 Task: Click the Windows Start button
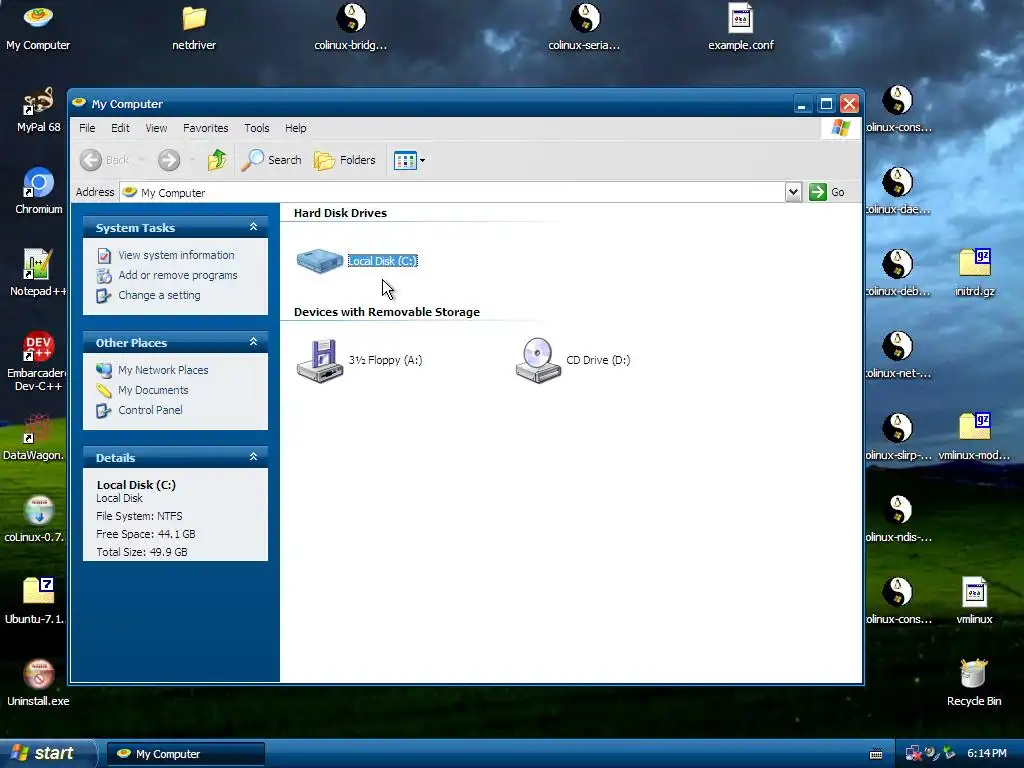click(48, 753)
